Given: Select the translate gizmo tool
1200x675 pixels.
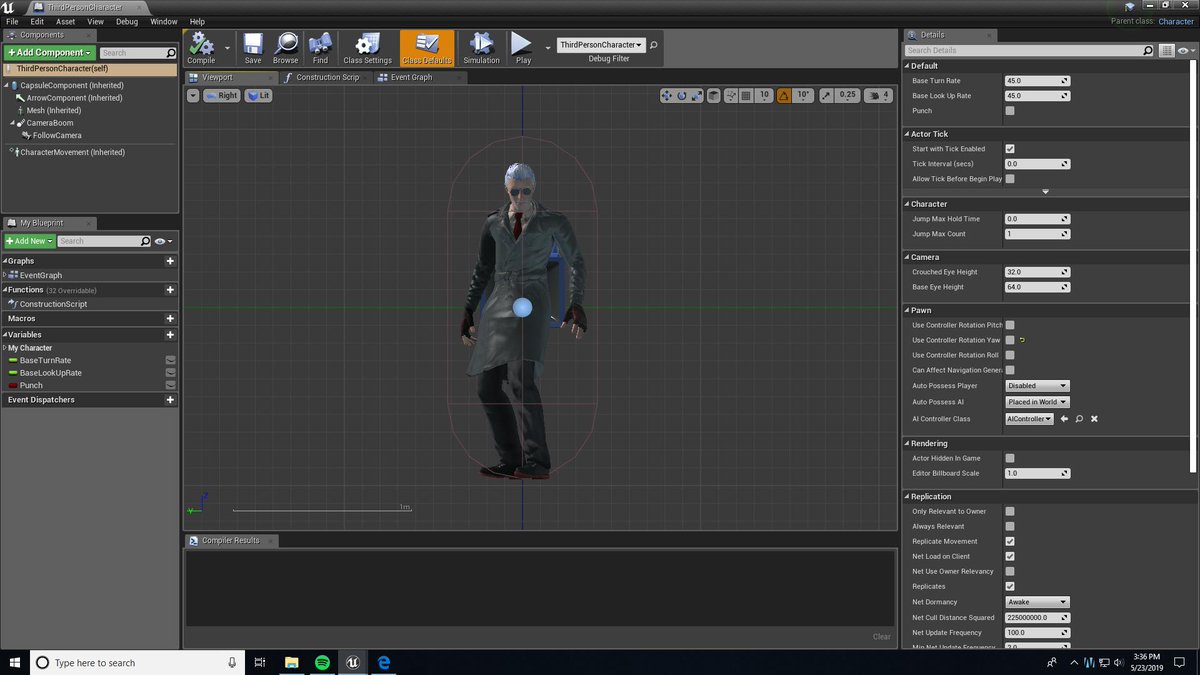Looking at the screenshot, I should click(667, 96).
